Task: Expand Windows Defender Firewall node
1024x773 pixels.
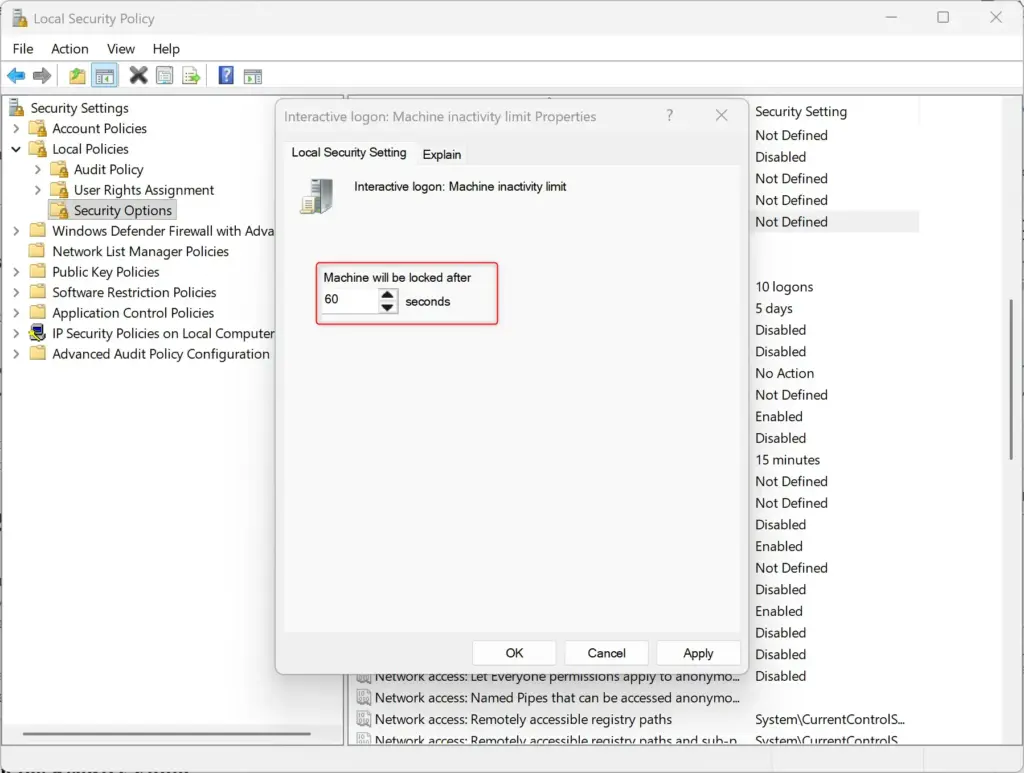Action: point(16,231)
